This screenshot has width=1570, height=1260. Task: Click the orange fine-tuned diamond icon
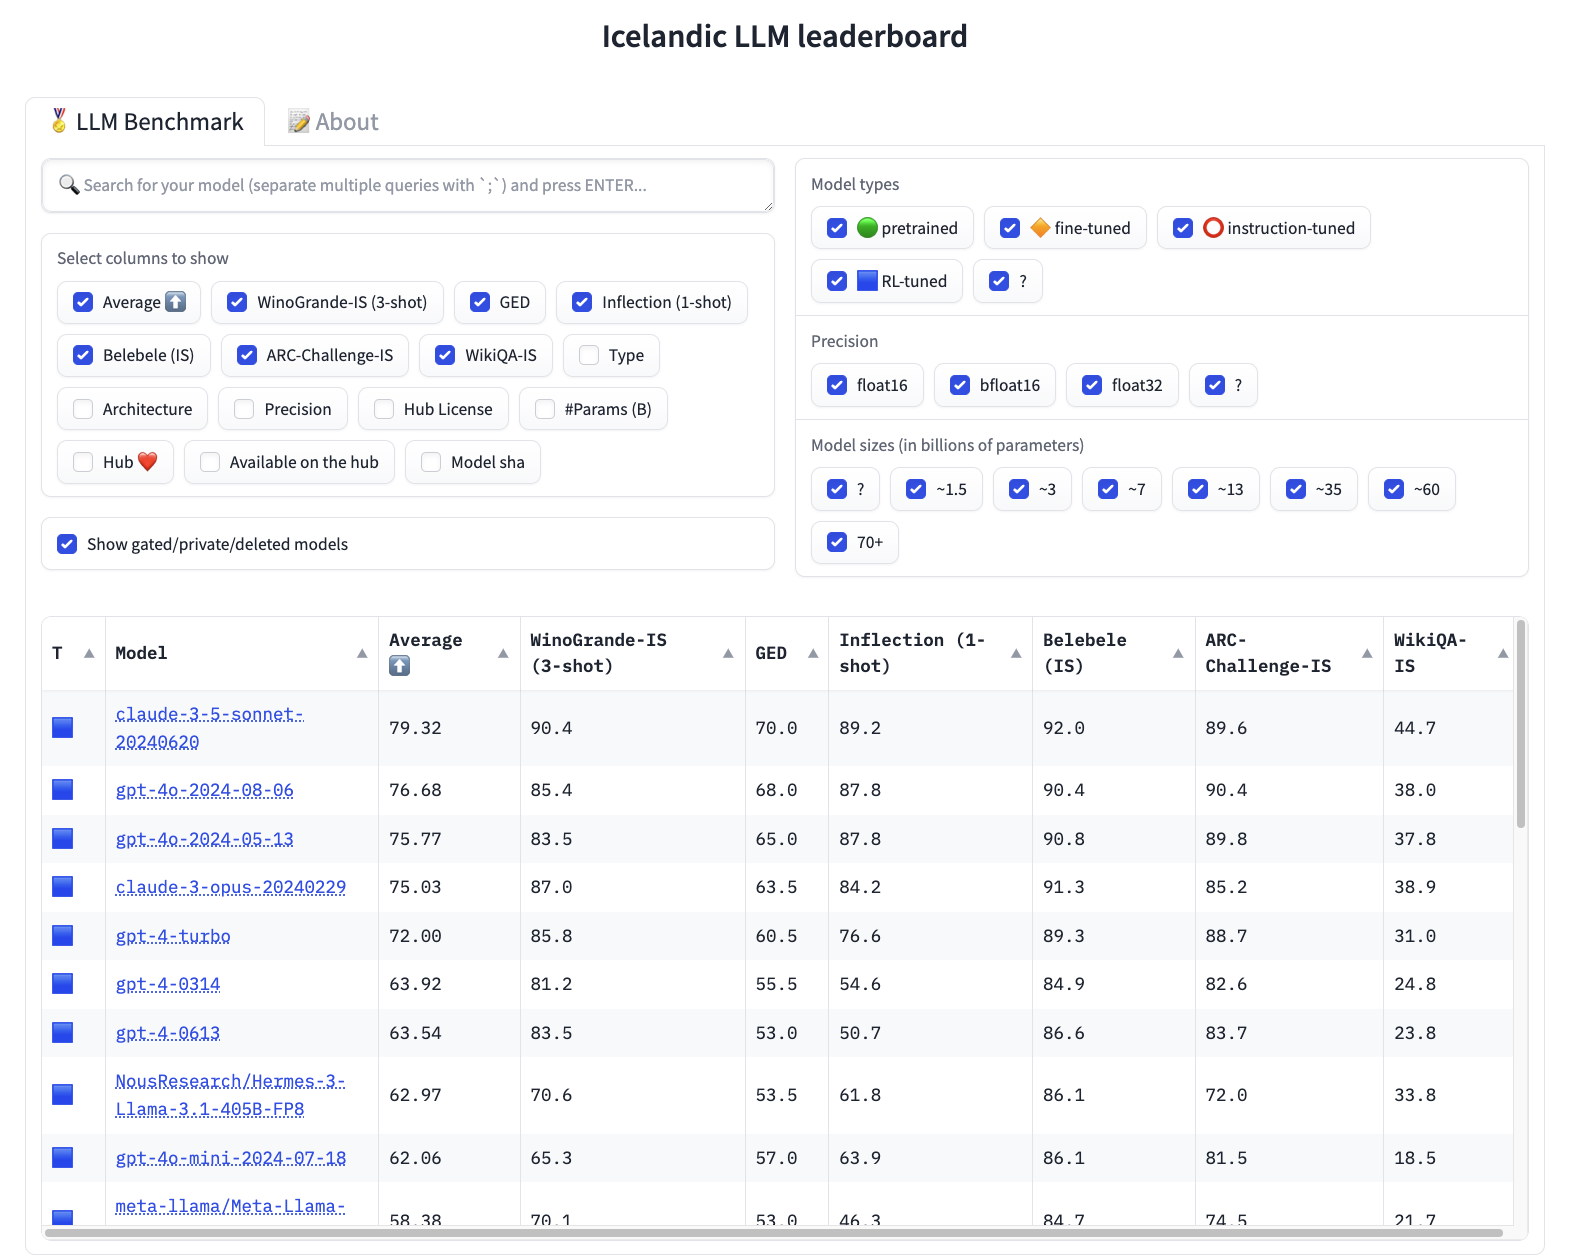click(1040, 228)
